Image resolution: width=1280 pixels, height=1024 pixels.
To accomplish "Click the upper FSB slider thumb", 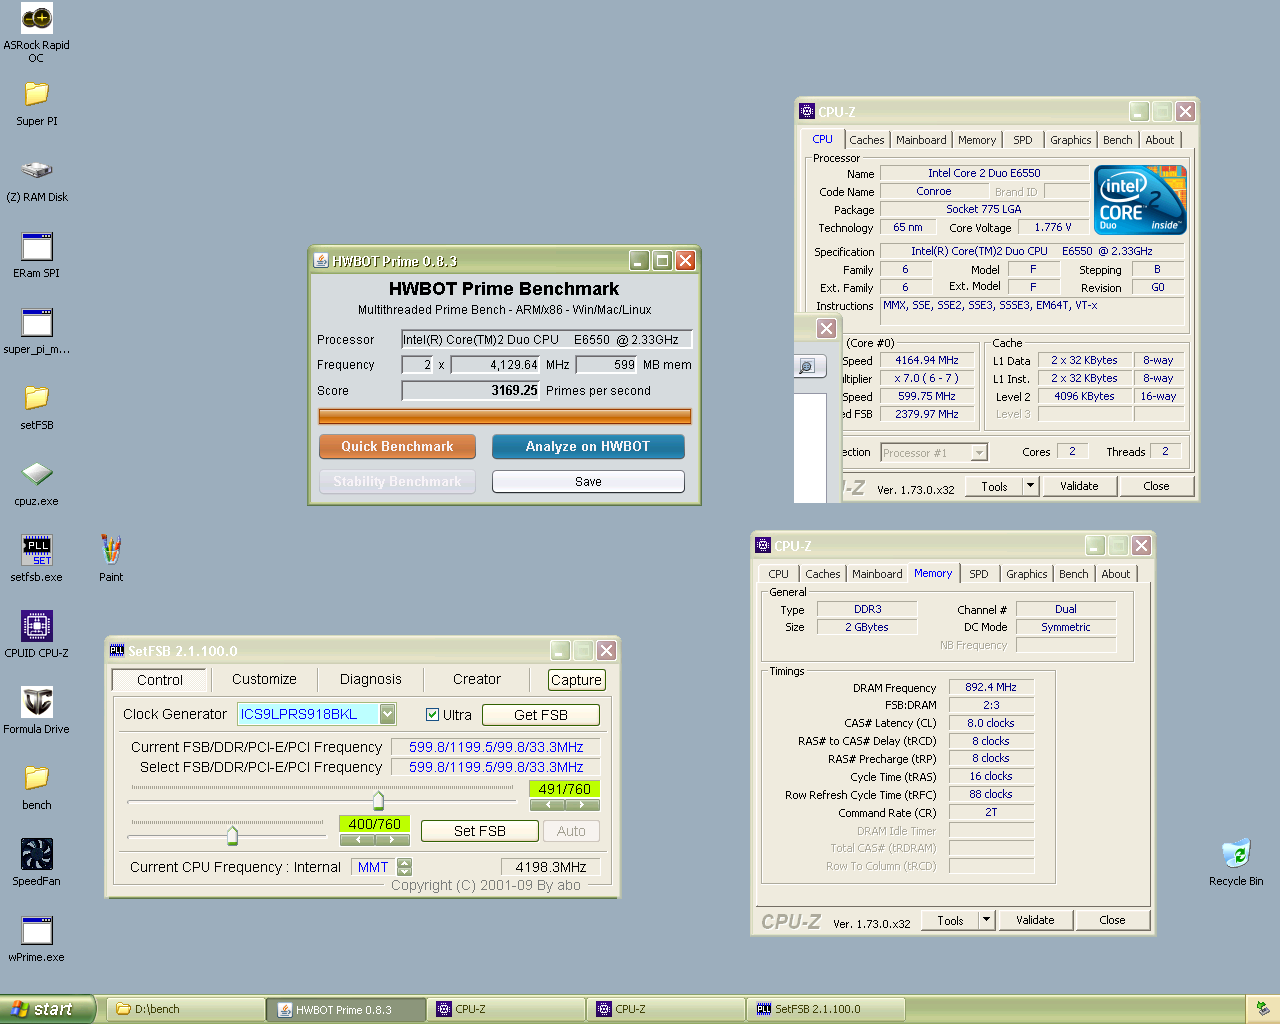I will pyautogui.click(x=378, y=801).
